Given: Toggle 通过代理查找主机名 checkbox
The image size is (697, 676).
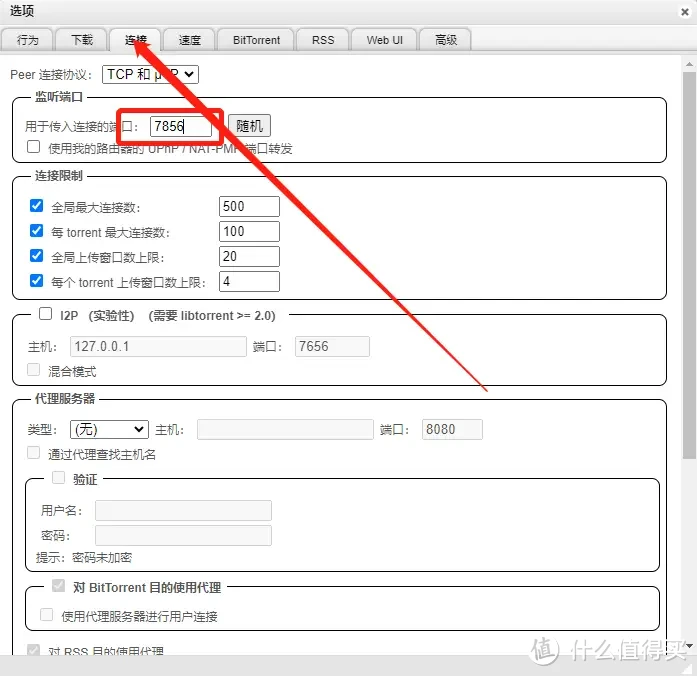Looking at the screenshot, I should pyautogui.click(x=33, y=453).
